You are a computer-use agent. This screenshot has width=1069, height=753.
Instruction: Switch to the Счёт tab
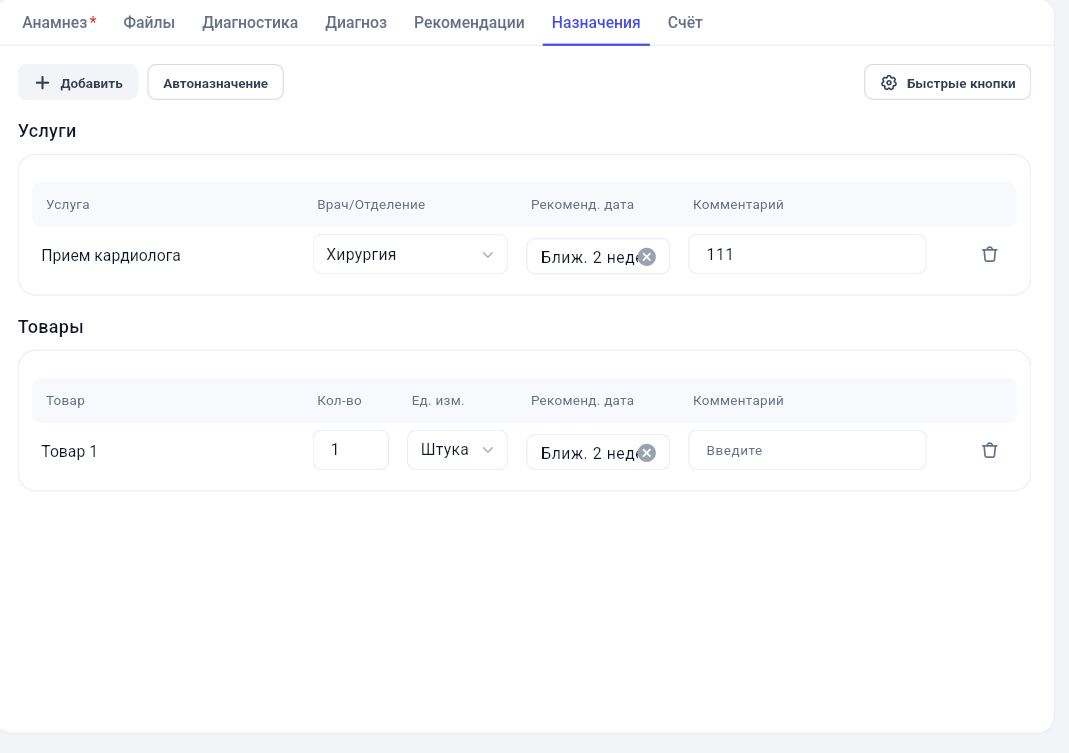point(685,23)
